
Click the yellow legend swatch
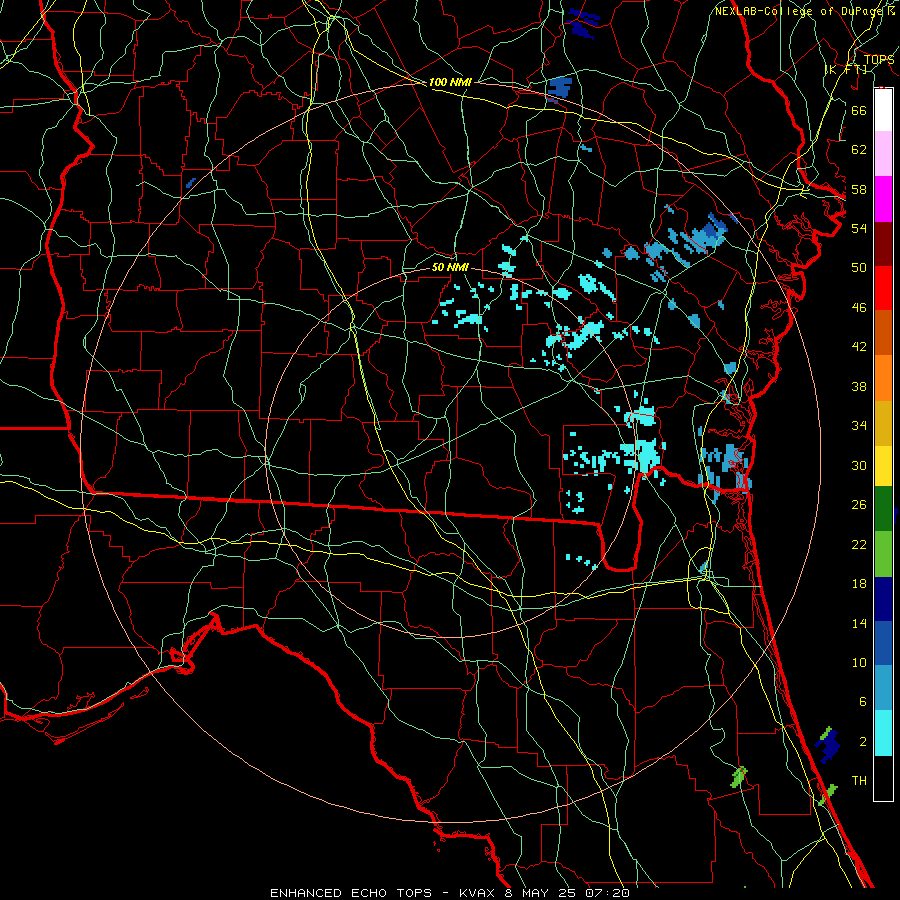pyautogui.click(x=883, y=466)
